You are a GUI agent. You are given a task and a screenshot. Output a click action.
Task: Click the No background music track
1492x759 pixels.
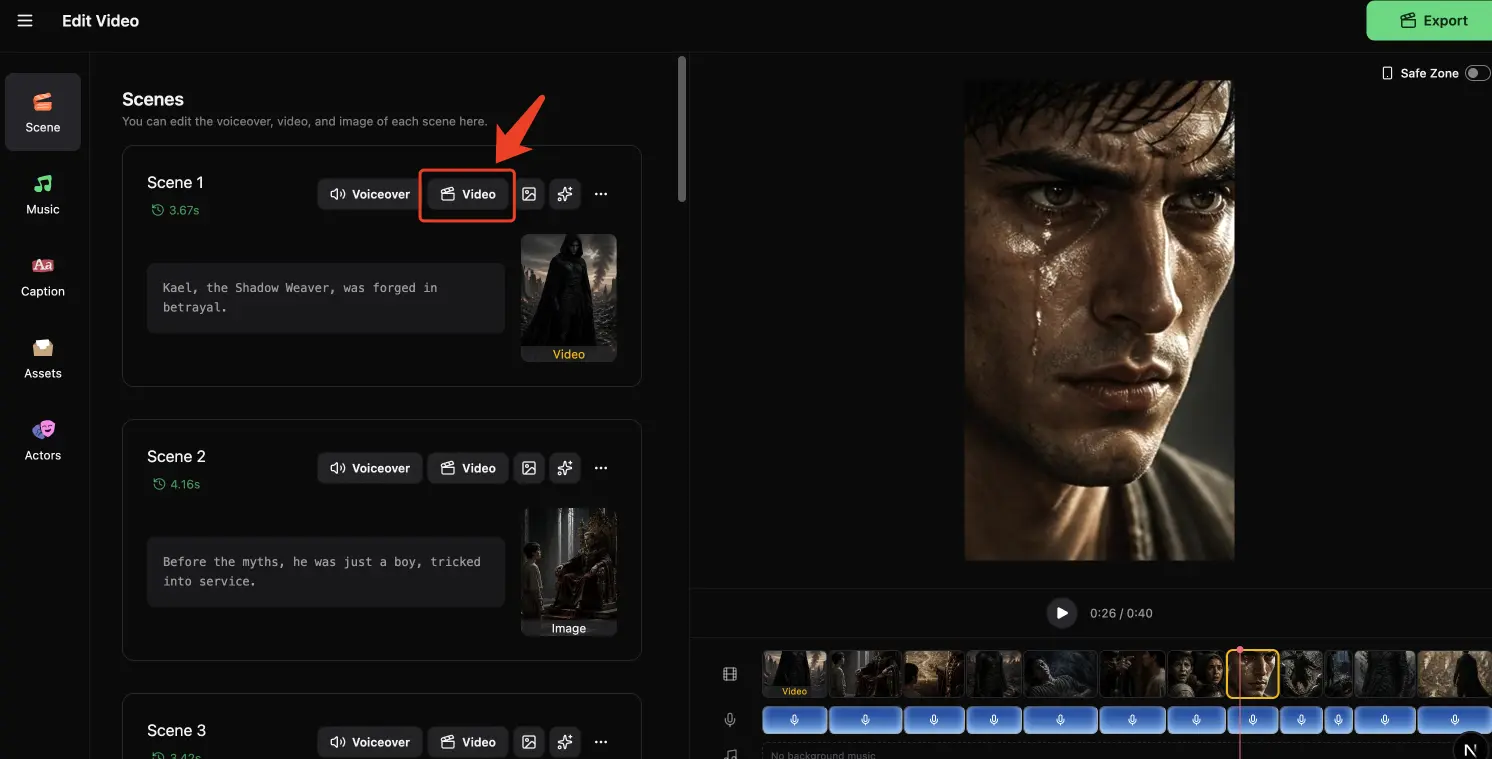1126,753
